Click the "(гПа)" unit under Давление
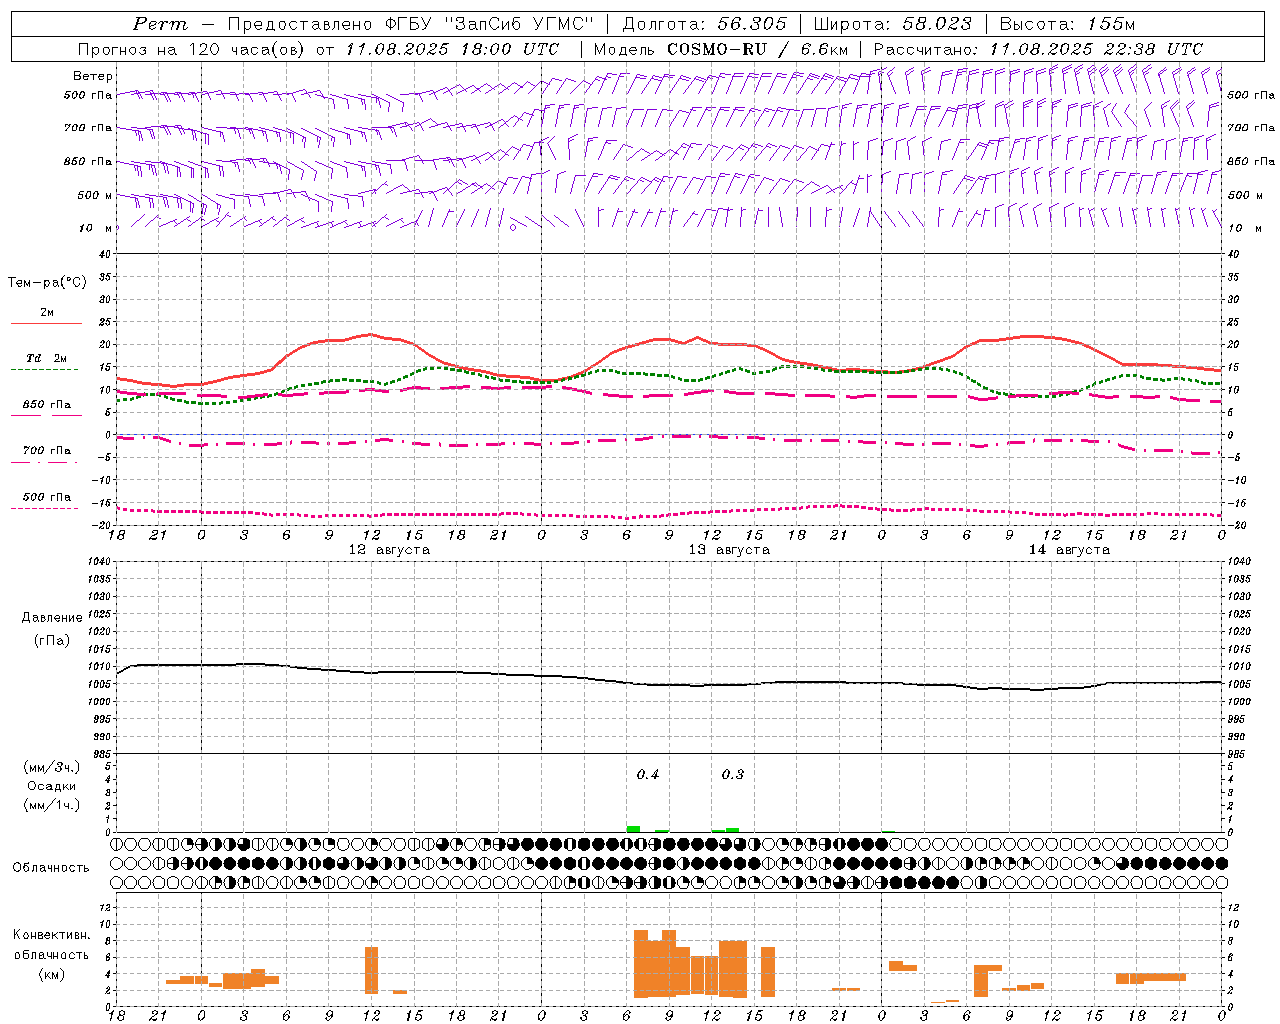Image resolution: width=1280 pixels, height=1024 pixels. (x=52, y=641)
